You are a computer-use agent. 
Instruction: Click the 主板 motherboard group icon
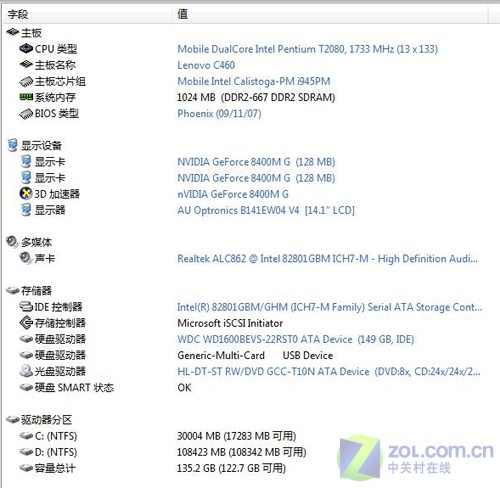13,32
